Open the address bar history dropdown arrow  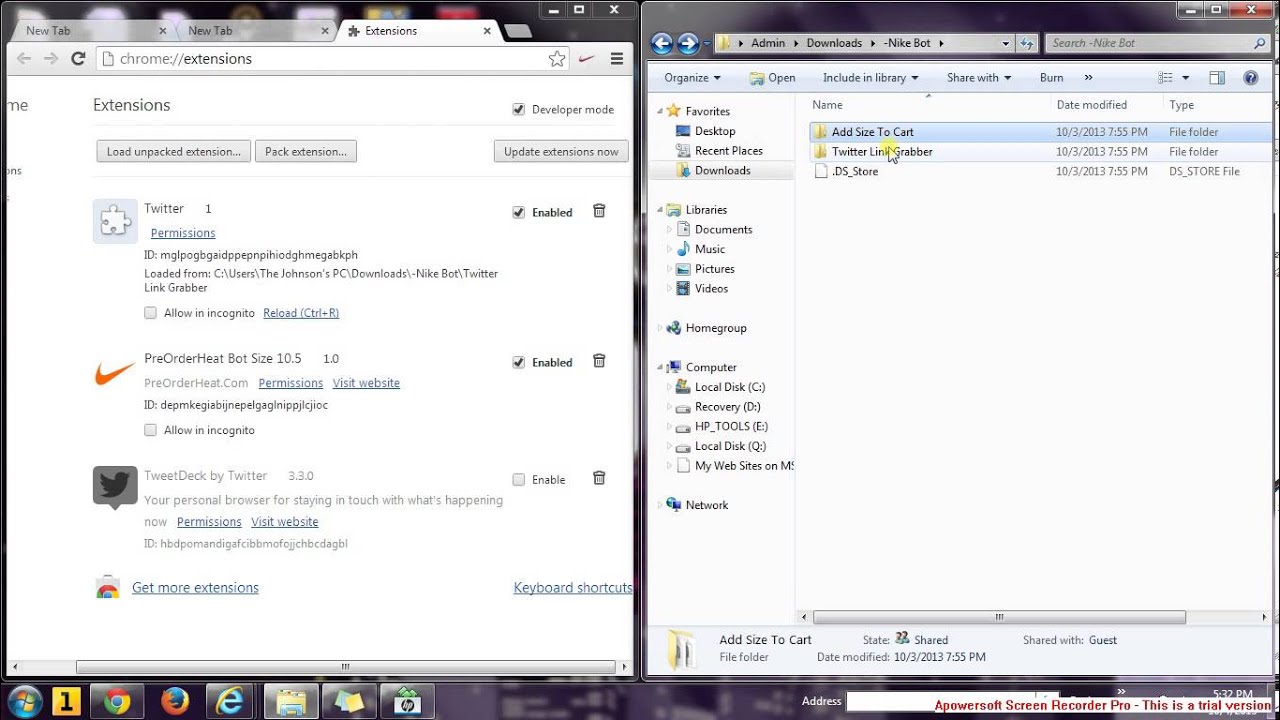(1006, 43)
